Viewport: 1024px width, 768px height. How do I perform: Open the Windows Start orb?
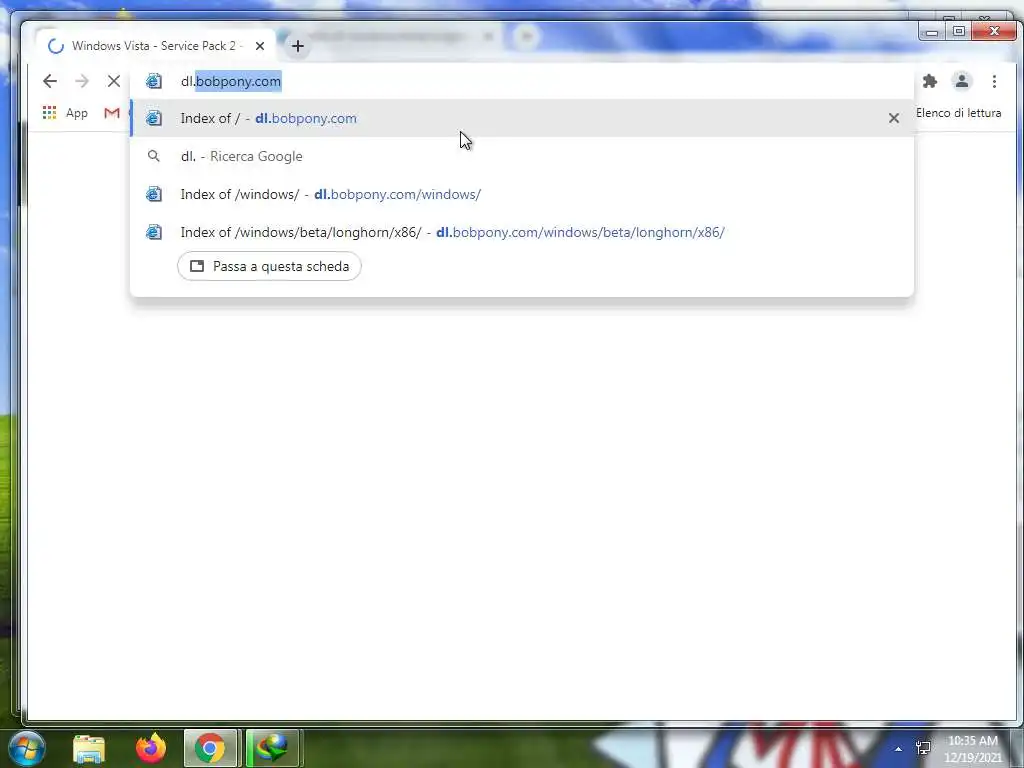tap(27, 748)
